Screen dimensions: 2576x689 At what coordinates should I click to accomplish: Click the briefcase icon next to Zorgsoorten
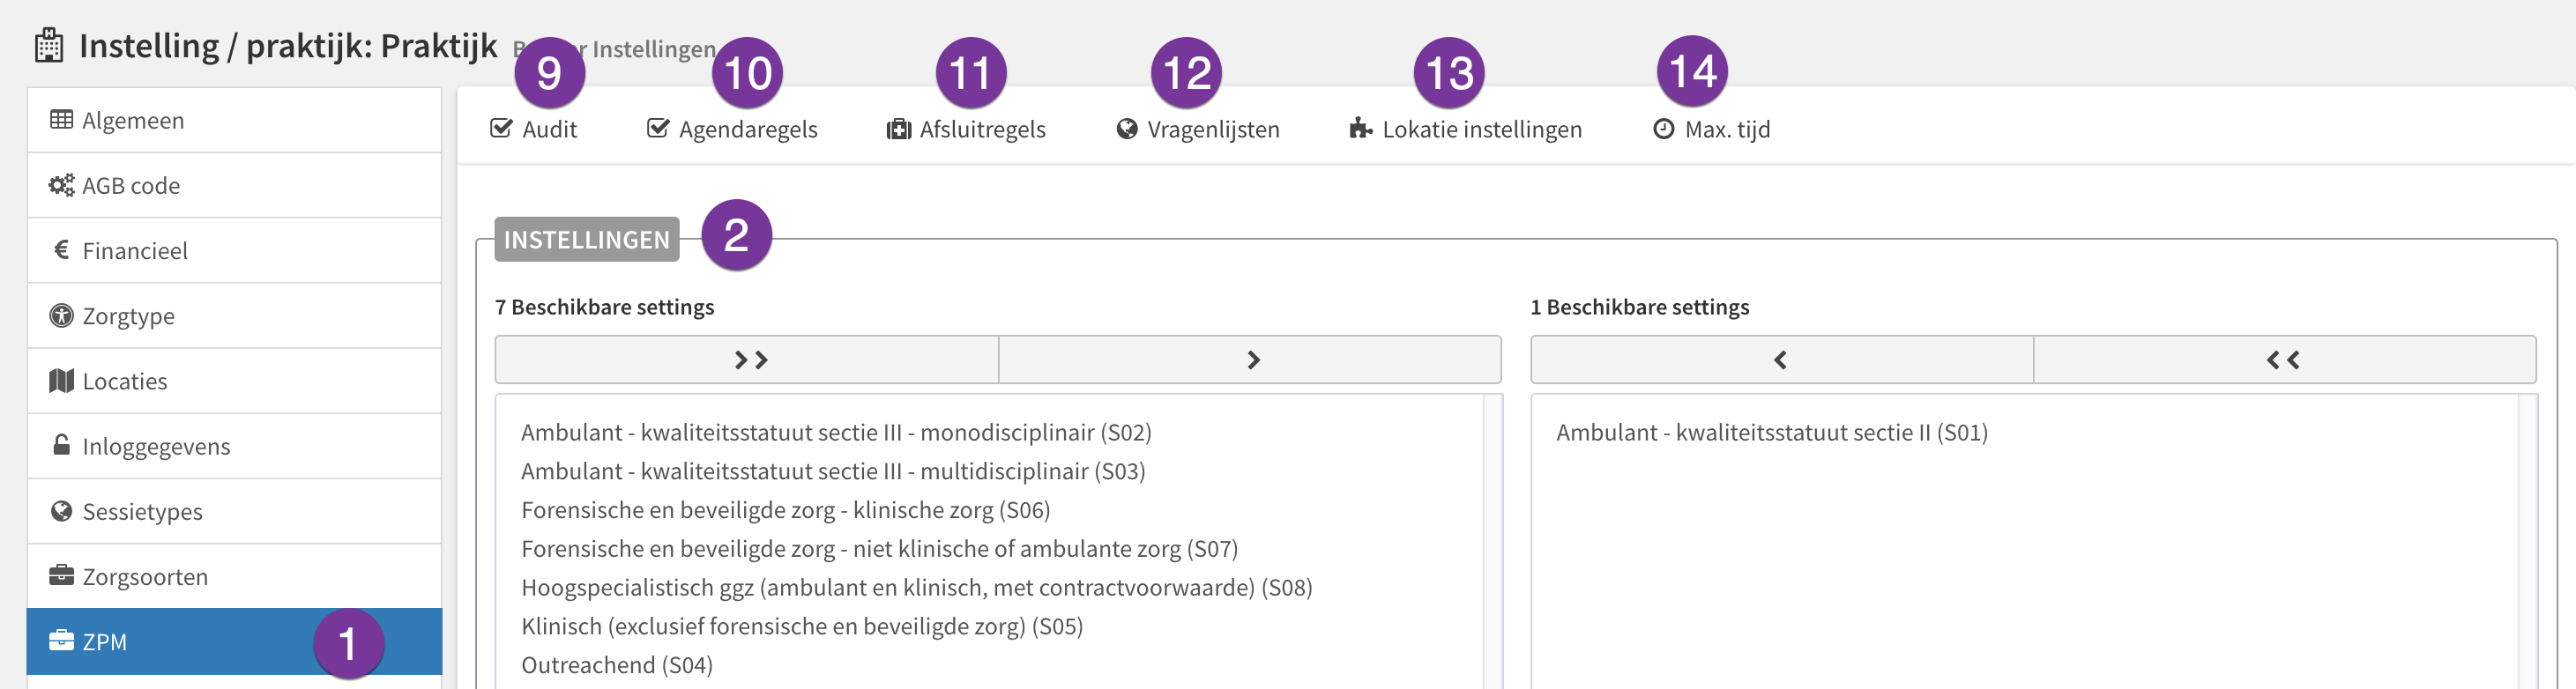pos(61,576)
